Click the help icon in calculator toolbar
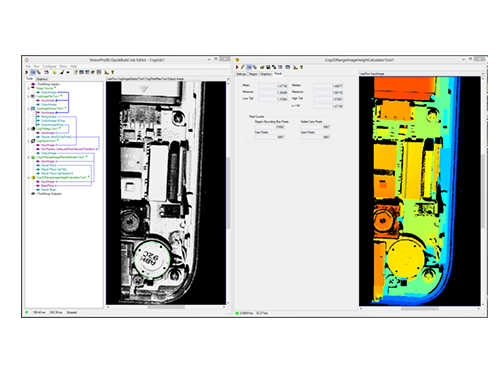Viewport: 500px width, 375px height. (301, 67)
